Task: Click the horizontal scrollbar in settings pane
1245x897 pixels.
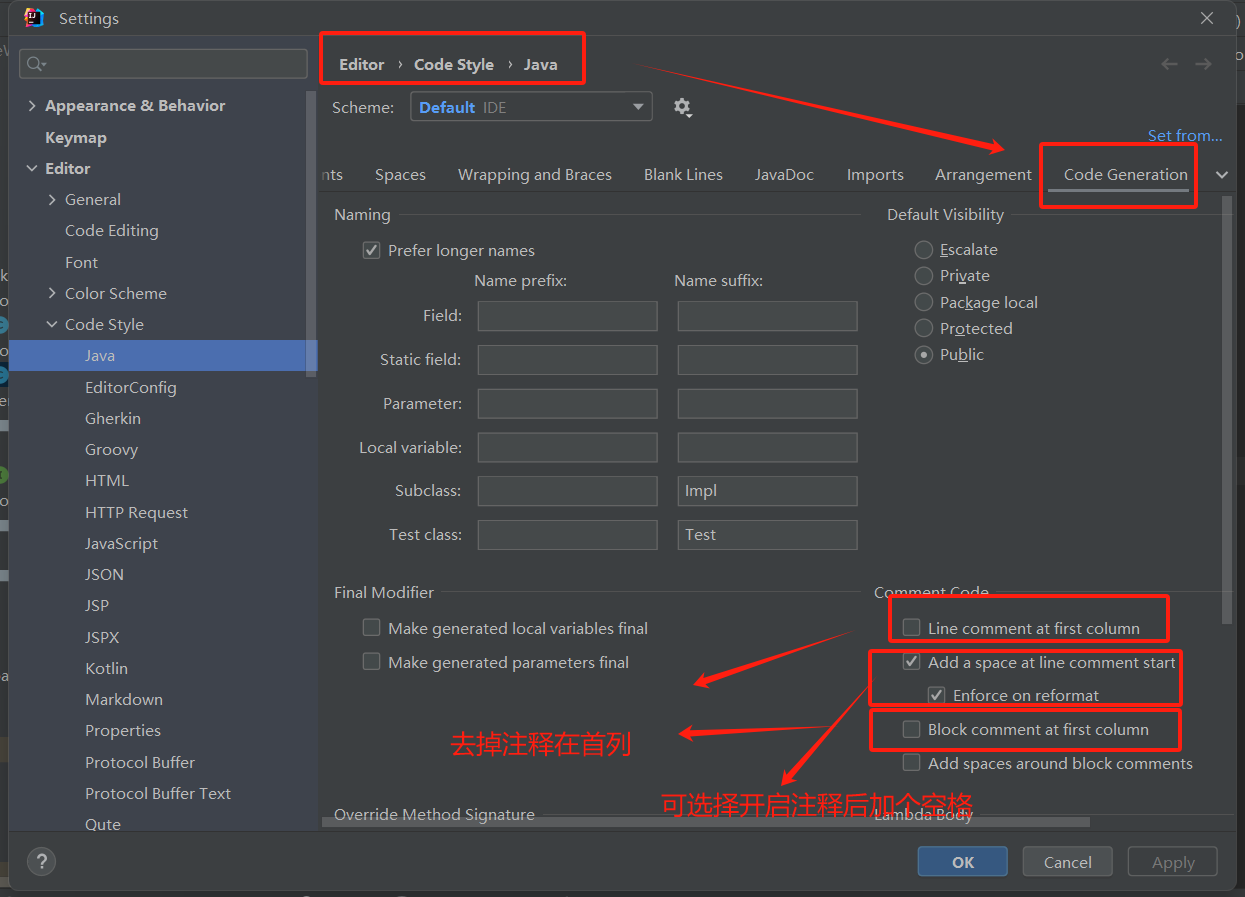Action: (x=705, y=822)
